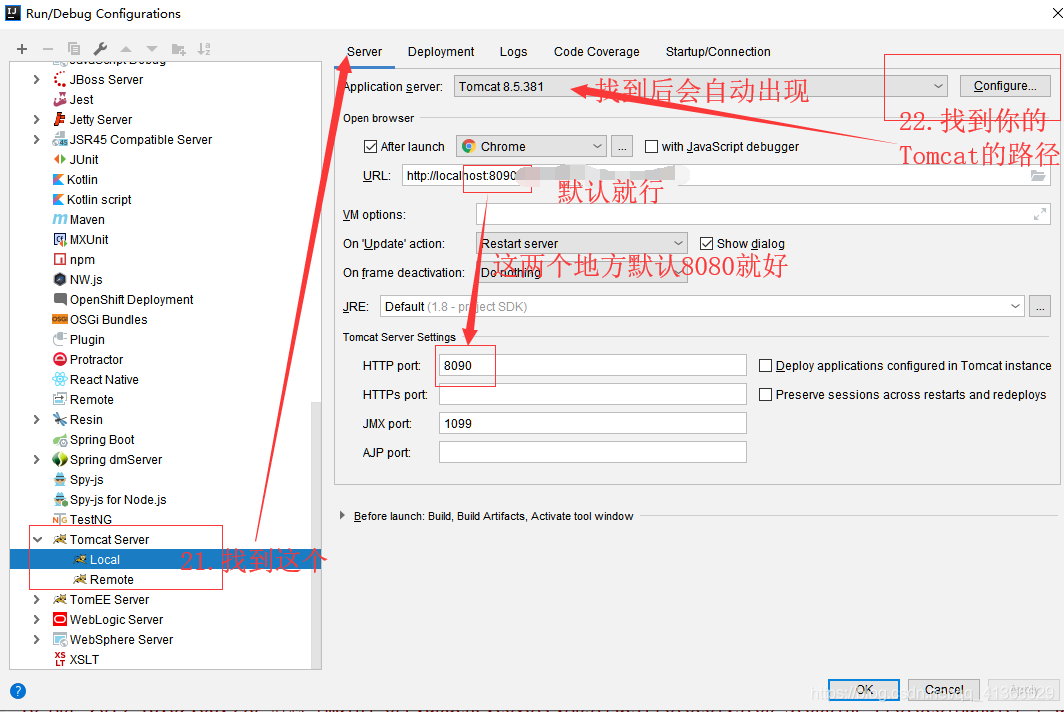This screenshot has width=1064, height=712.
Task: Switch to Code Coverage tab
Action: click(x=596, y=52)
